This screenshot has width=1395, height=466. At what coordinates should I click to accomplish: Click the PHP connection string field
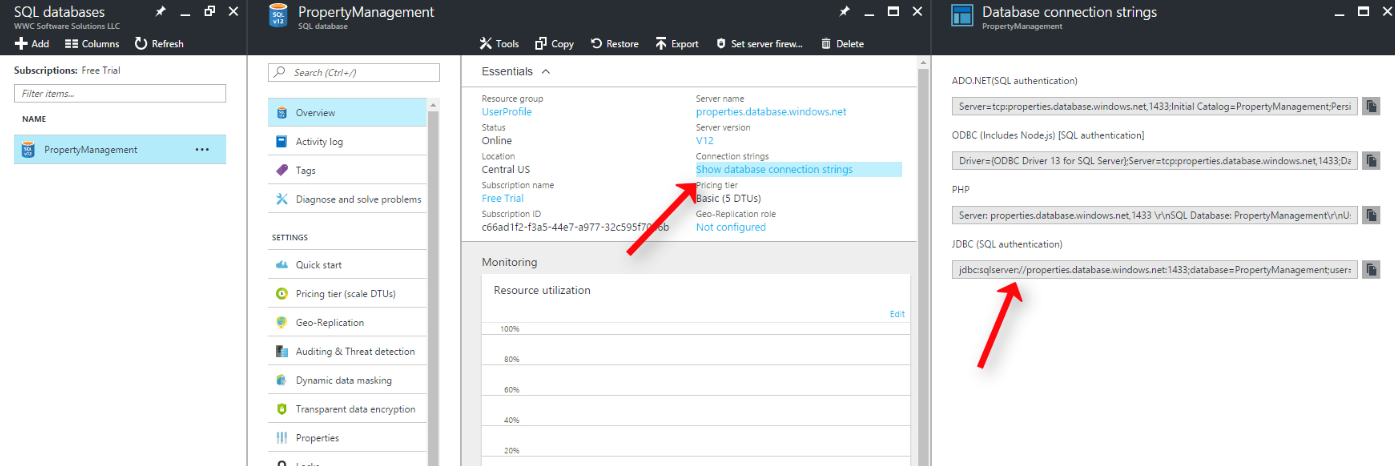[x=1155, y=215]
